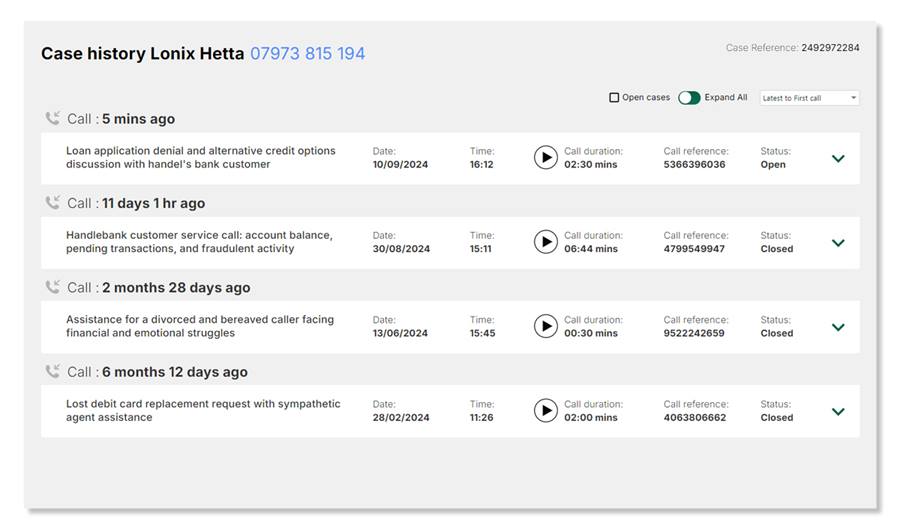
Task: Expand the lost debit card request row
Action: point(838,411)
